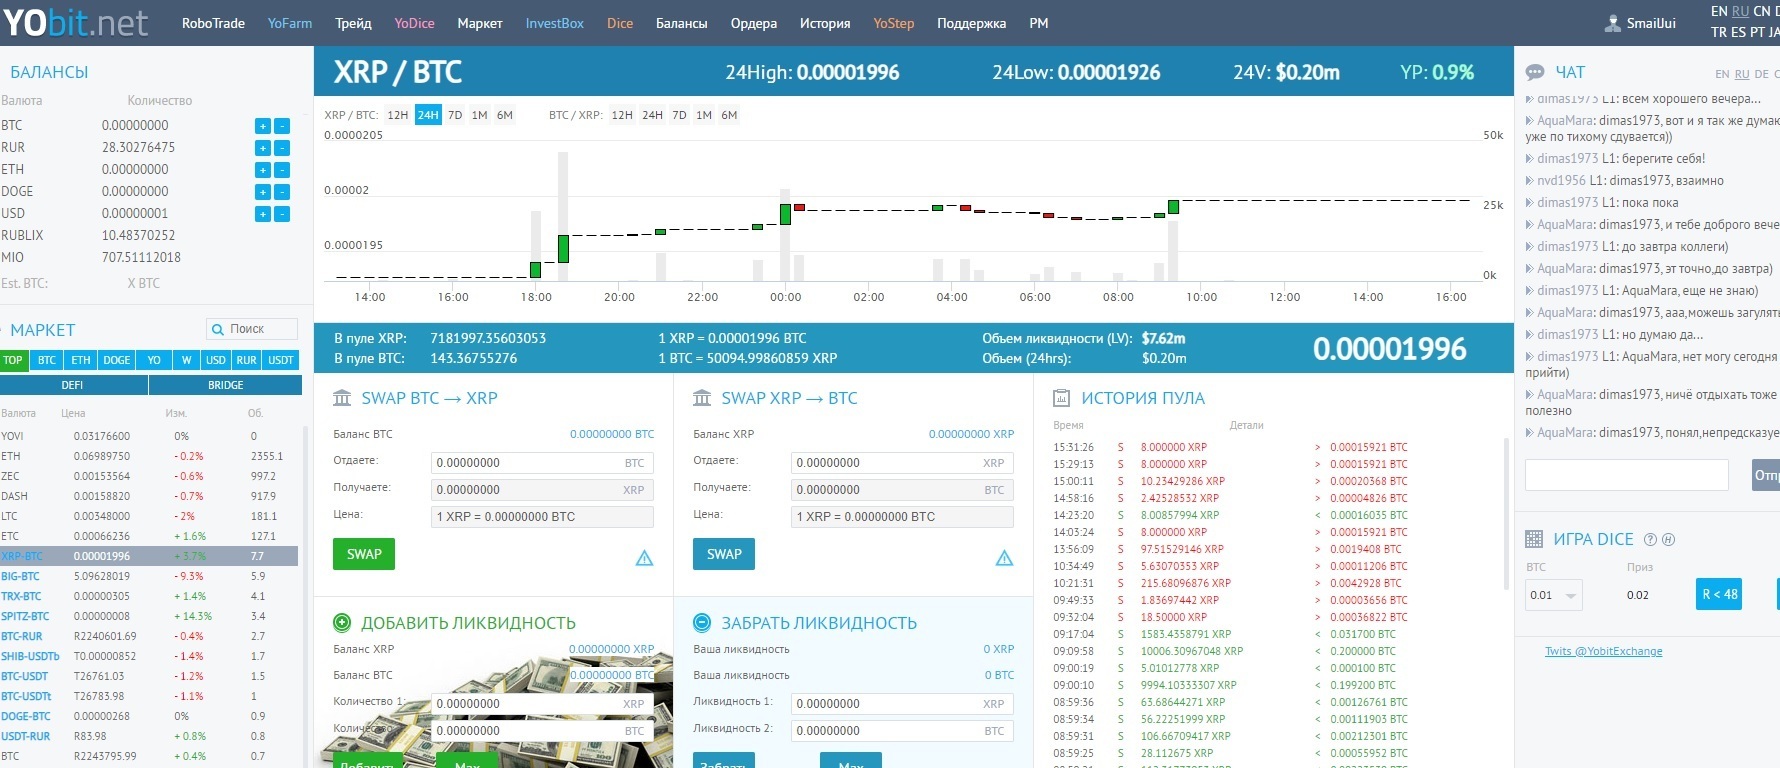Click the DOGE deposit plus icon
Image resolution: width=1780 pixels, height=768 pixels.
click(x=262, y=192)
